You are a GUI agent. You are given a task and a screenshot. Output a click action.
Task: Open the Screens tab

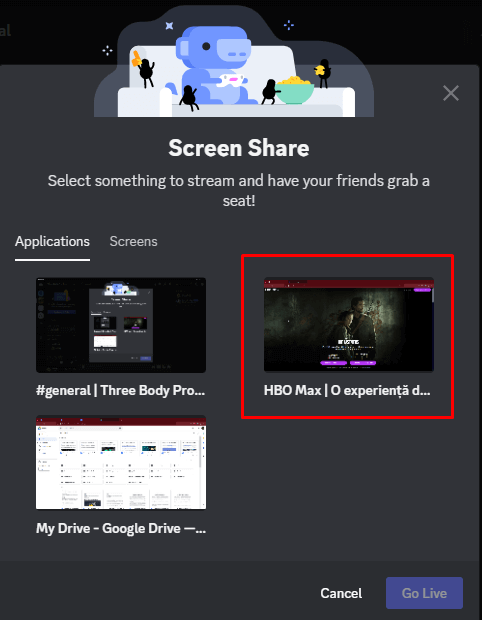(x=133, y=241)
